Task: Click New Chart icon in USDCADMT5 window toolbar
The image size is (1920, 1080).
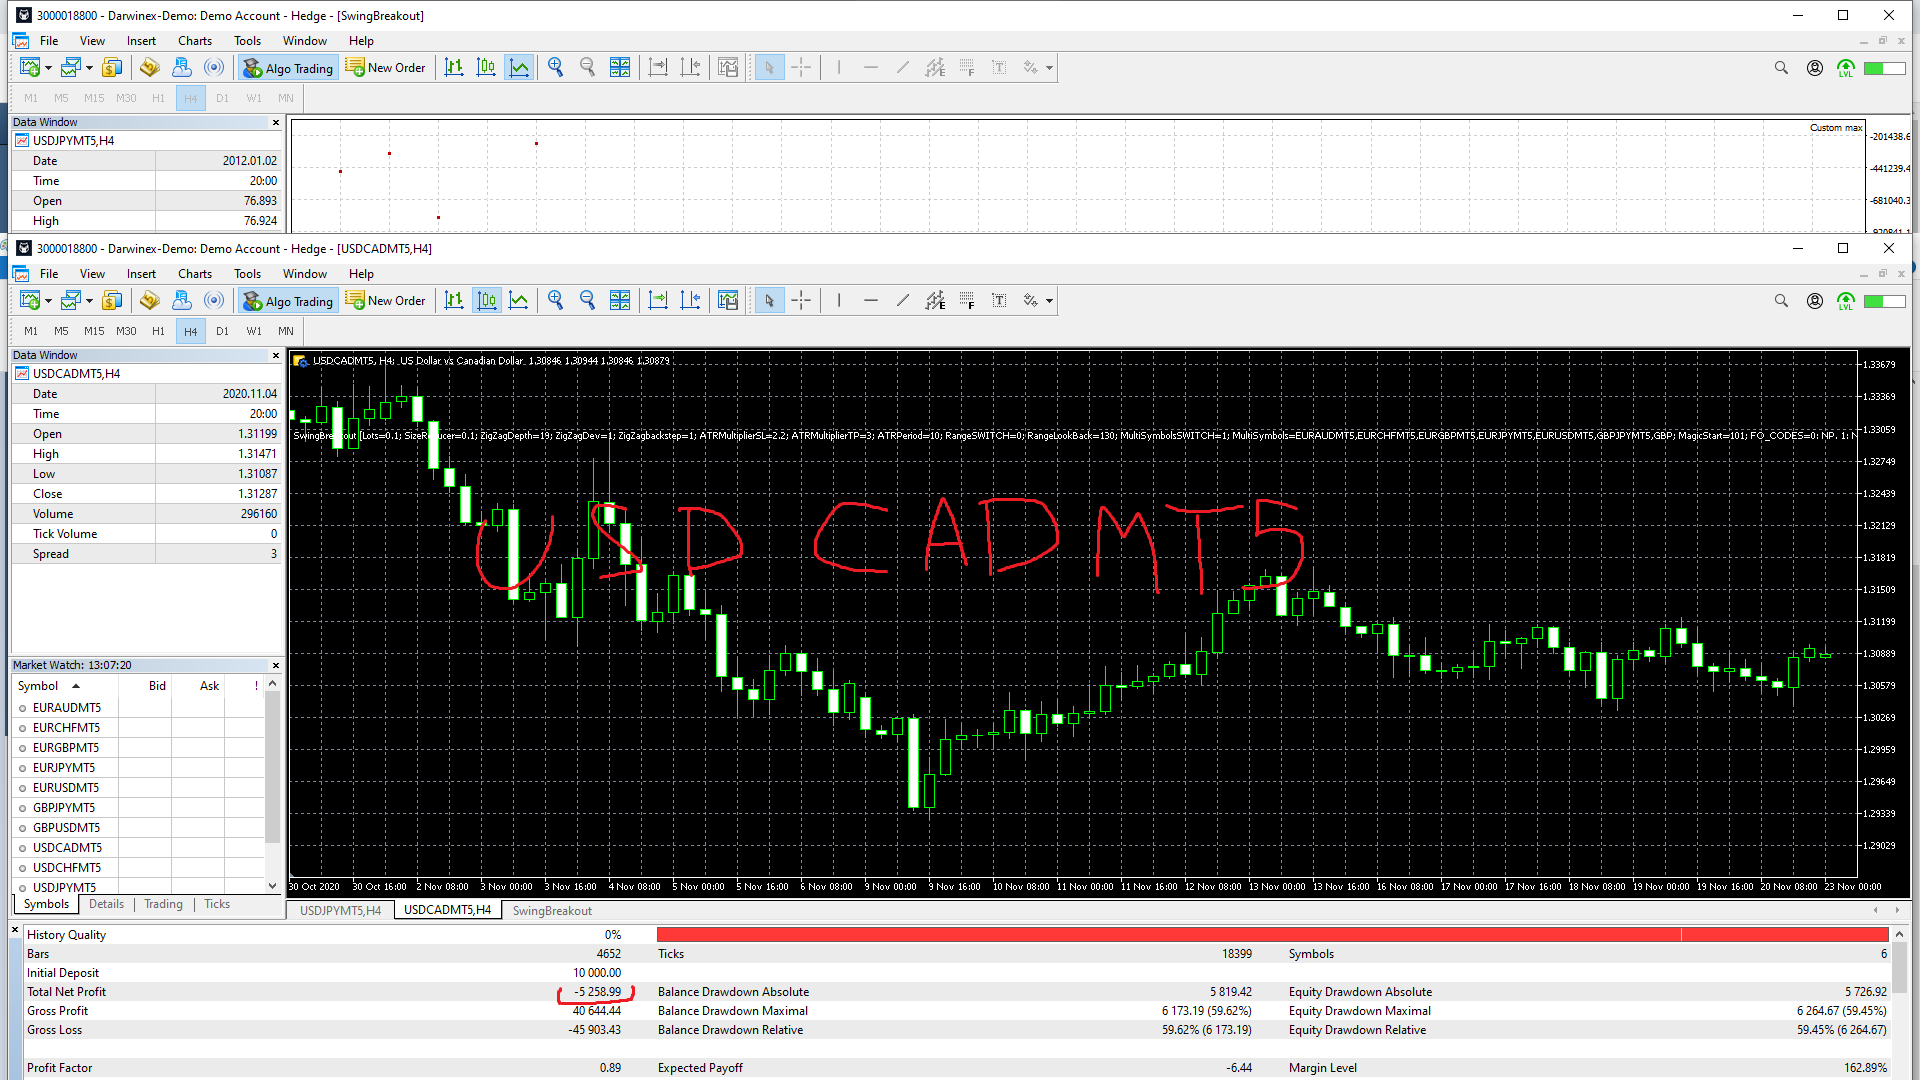Action: pos(30,301)
